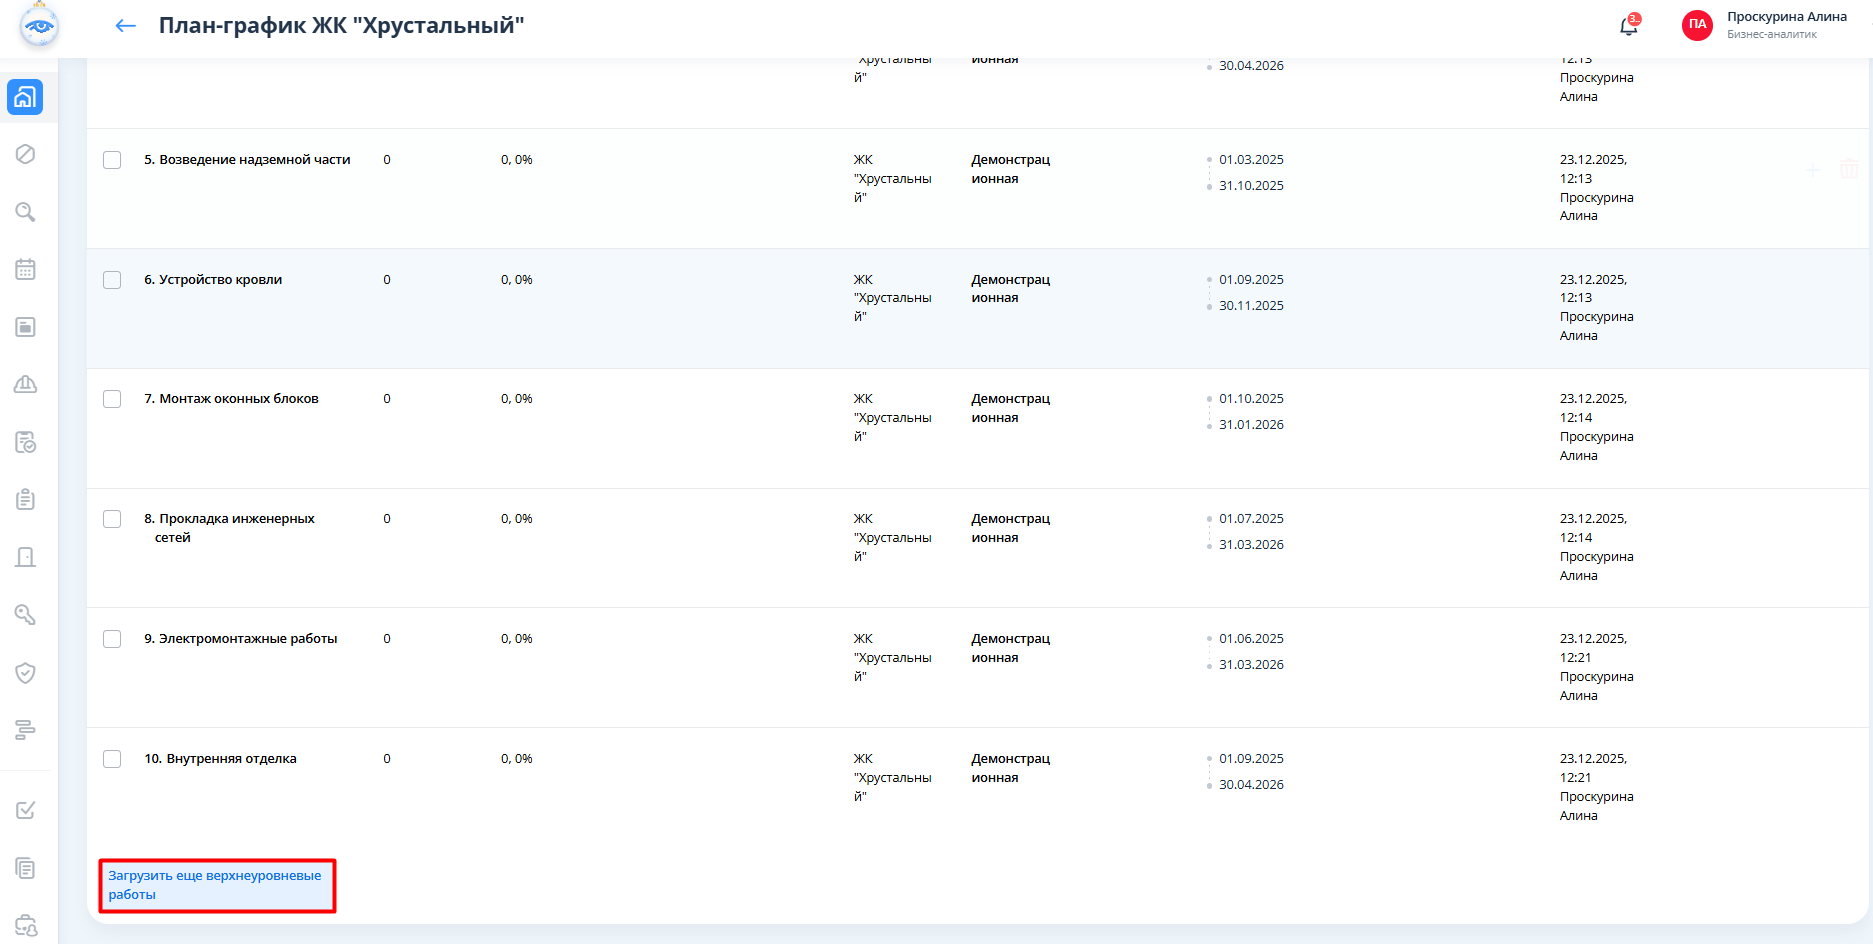This screenshot has height=944, width=1873.
Task: Check the box for "Внутренняя отделка"
Action: (112, 759)
